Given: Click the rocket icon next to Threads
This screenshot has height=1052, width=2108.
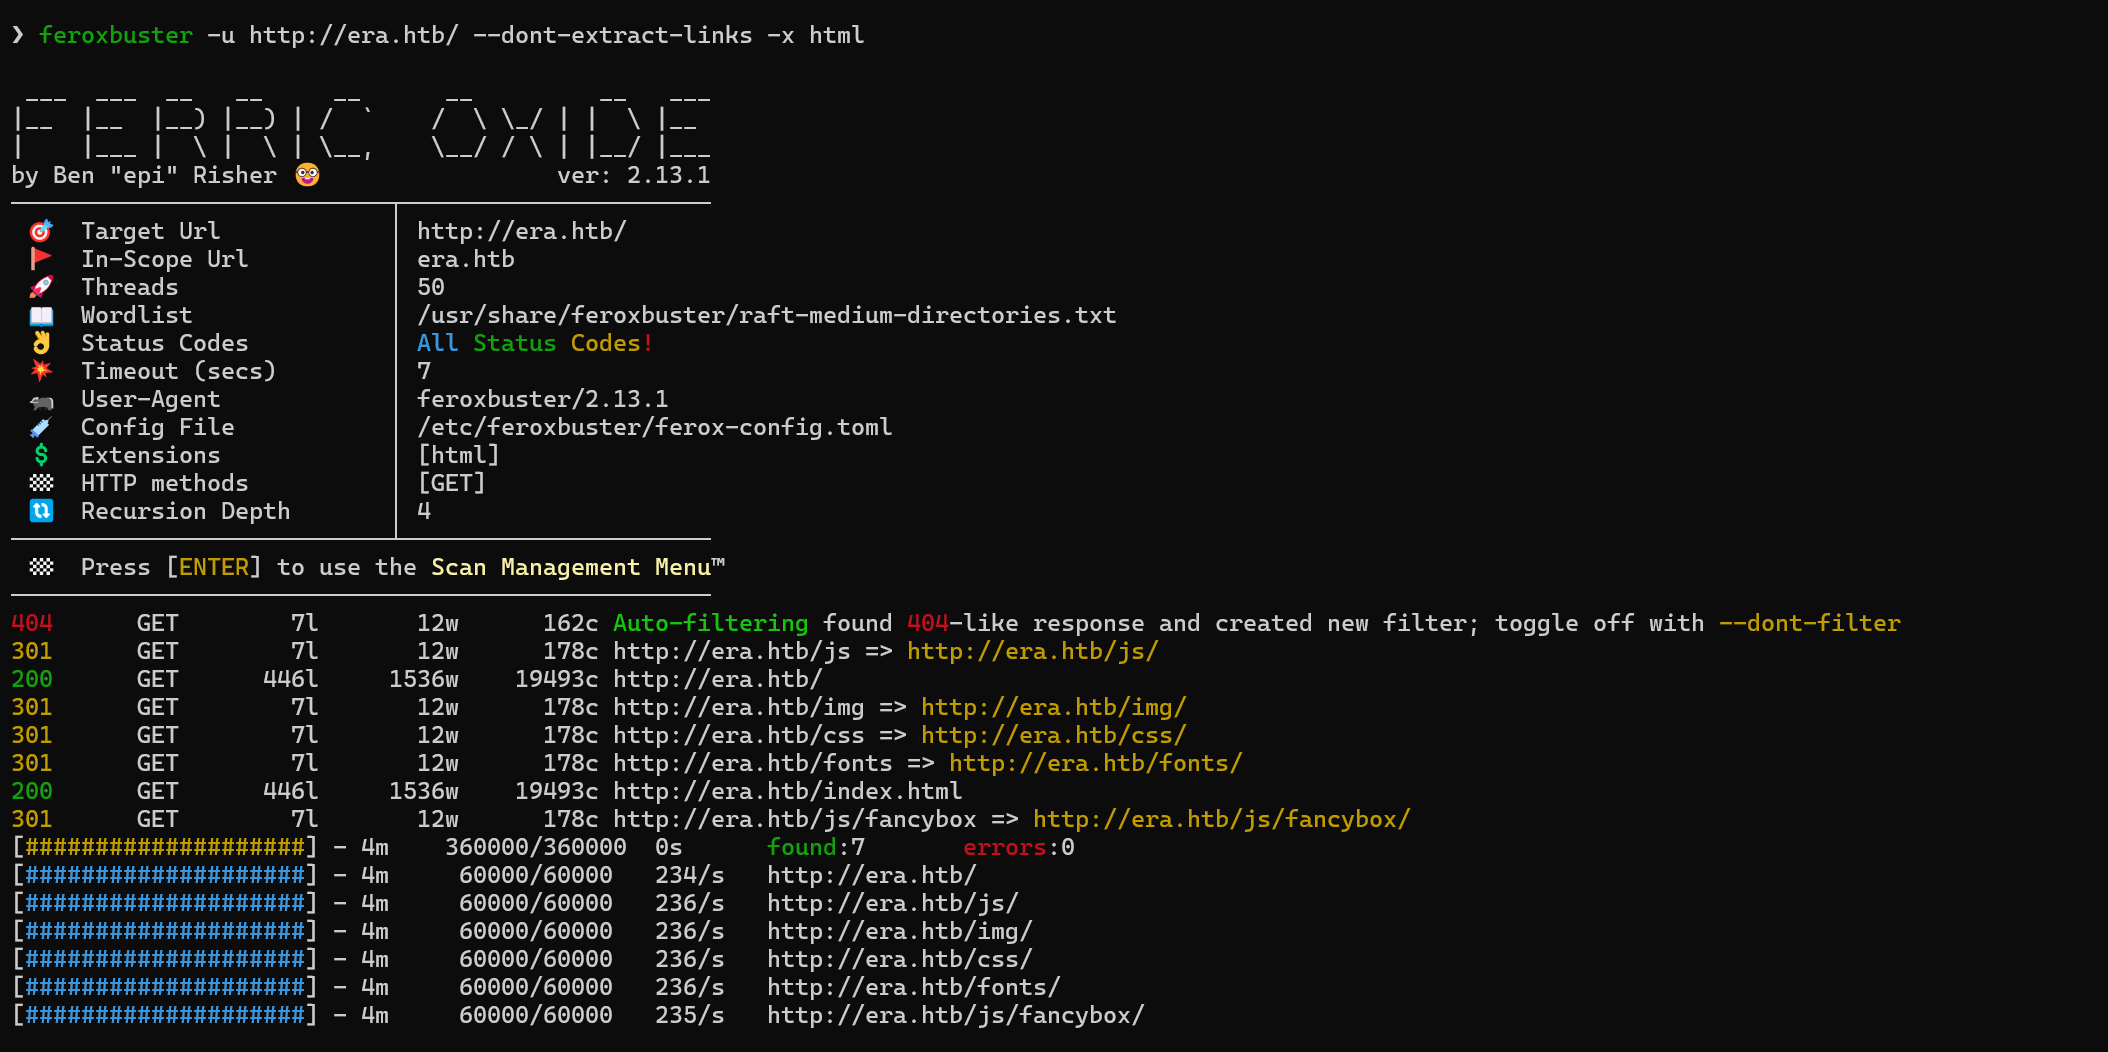Looking at the screenshot, I should (x=41, y=287).
